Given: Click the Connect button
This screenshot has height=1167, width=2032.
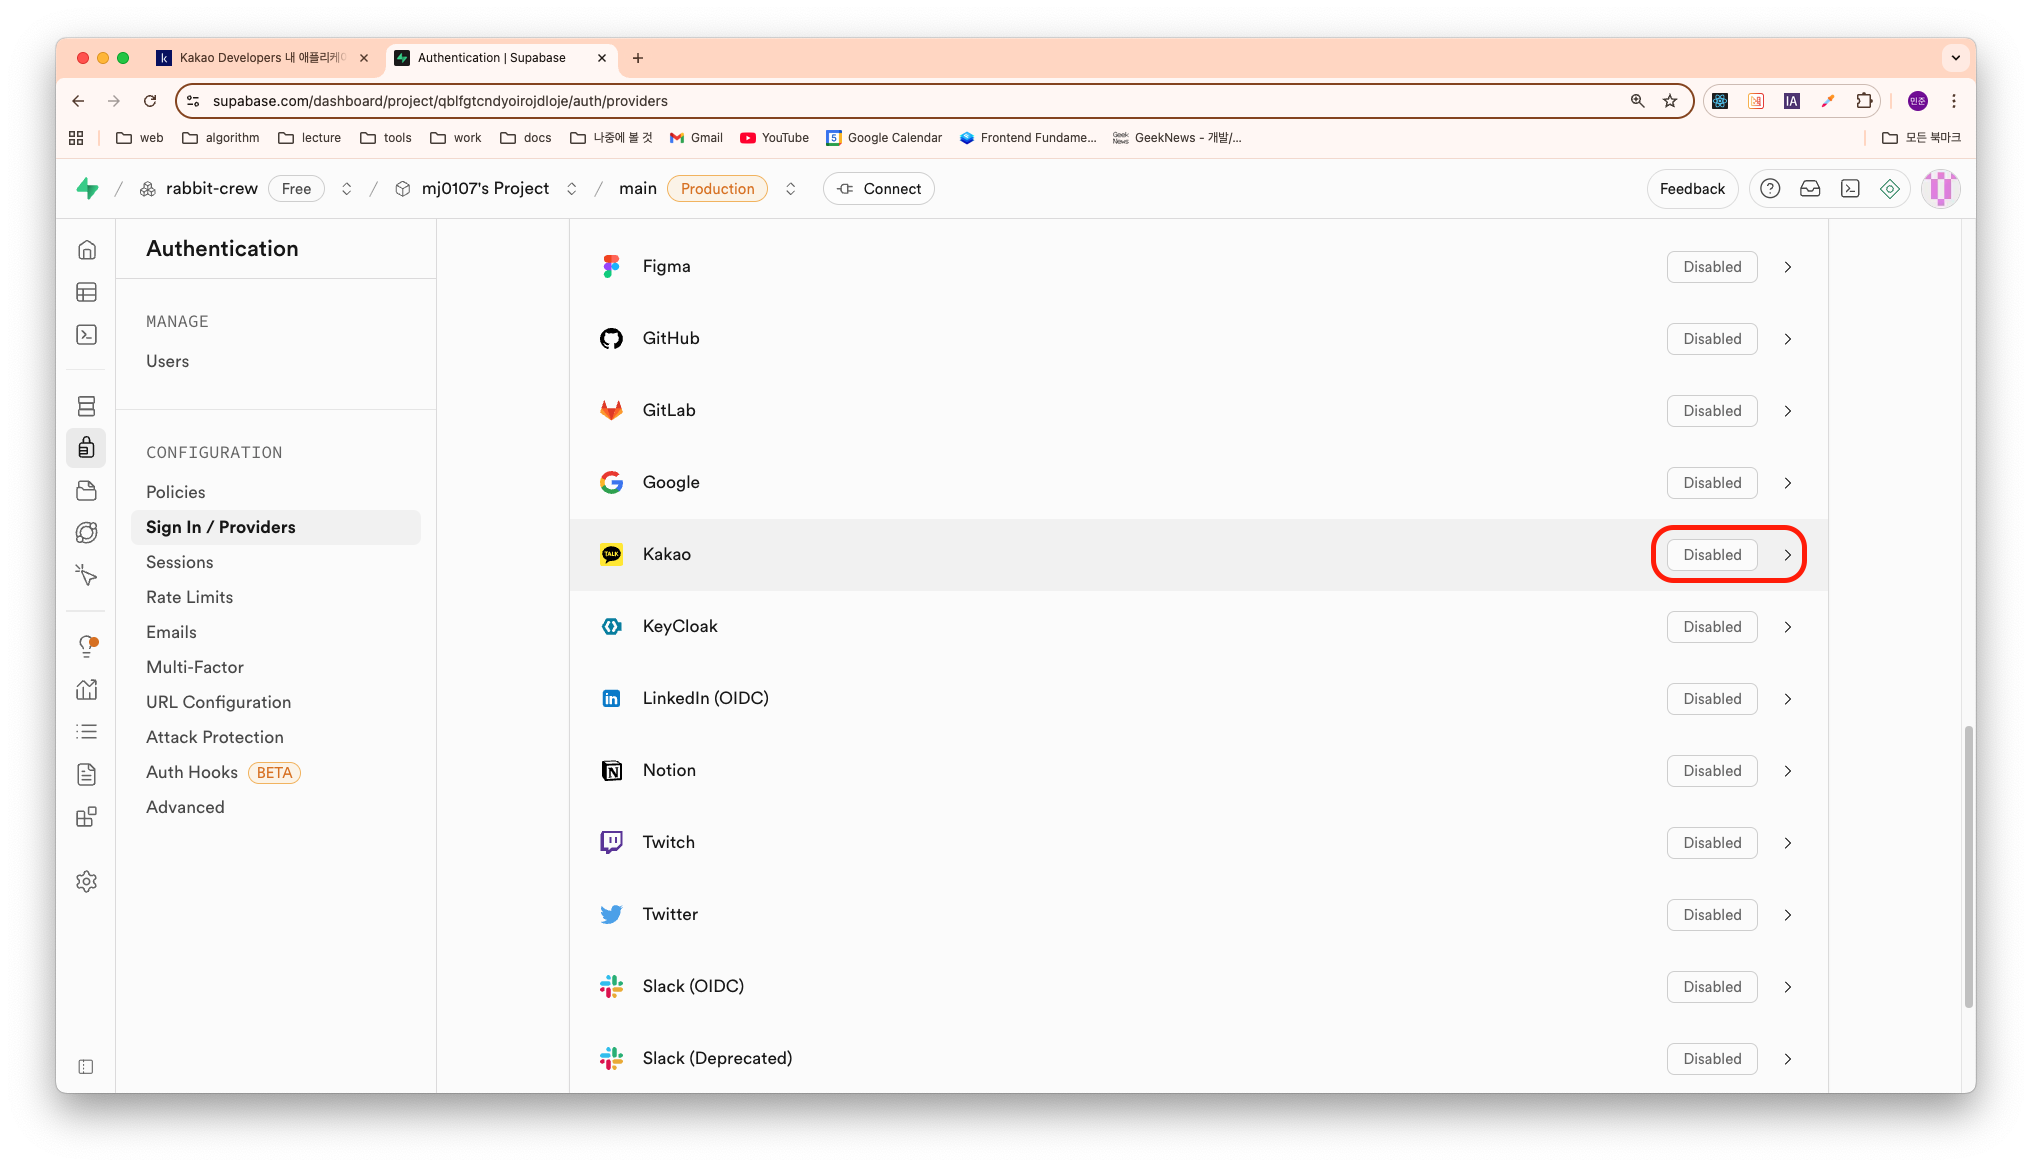Looking at the screenshot, I should pyautogui.click(x=878, y=189).
